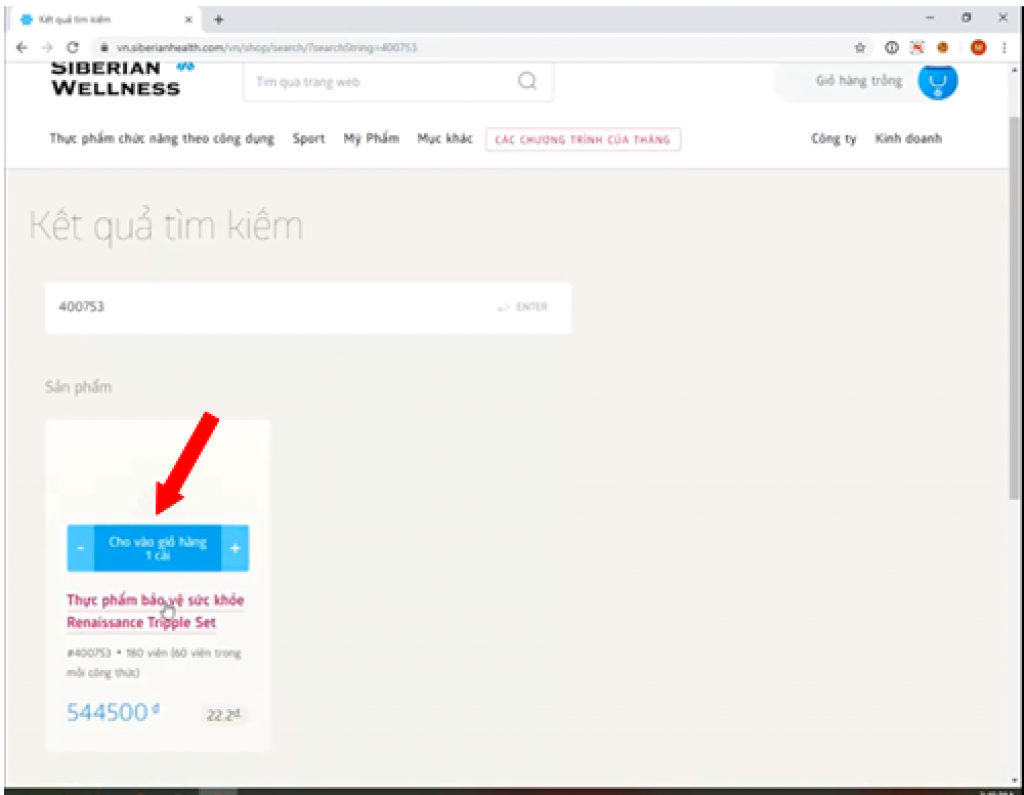Reload the page with refresh icon
This screenshot has width=1024, height=795.
click(72, 47)
